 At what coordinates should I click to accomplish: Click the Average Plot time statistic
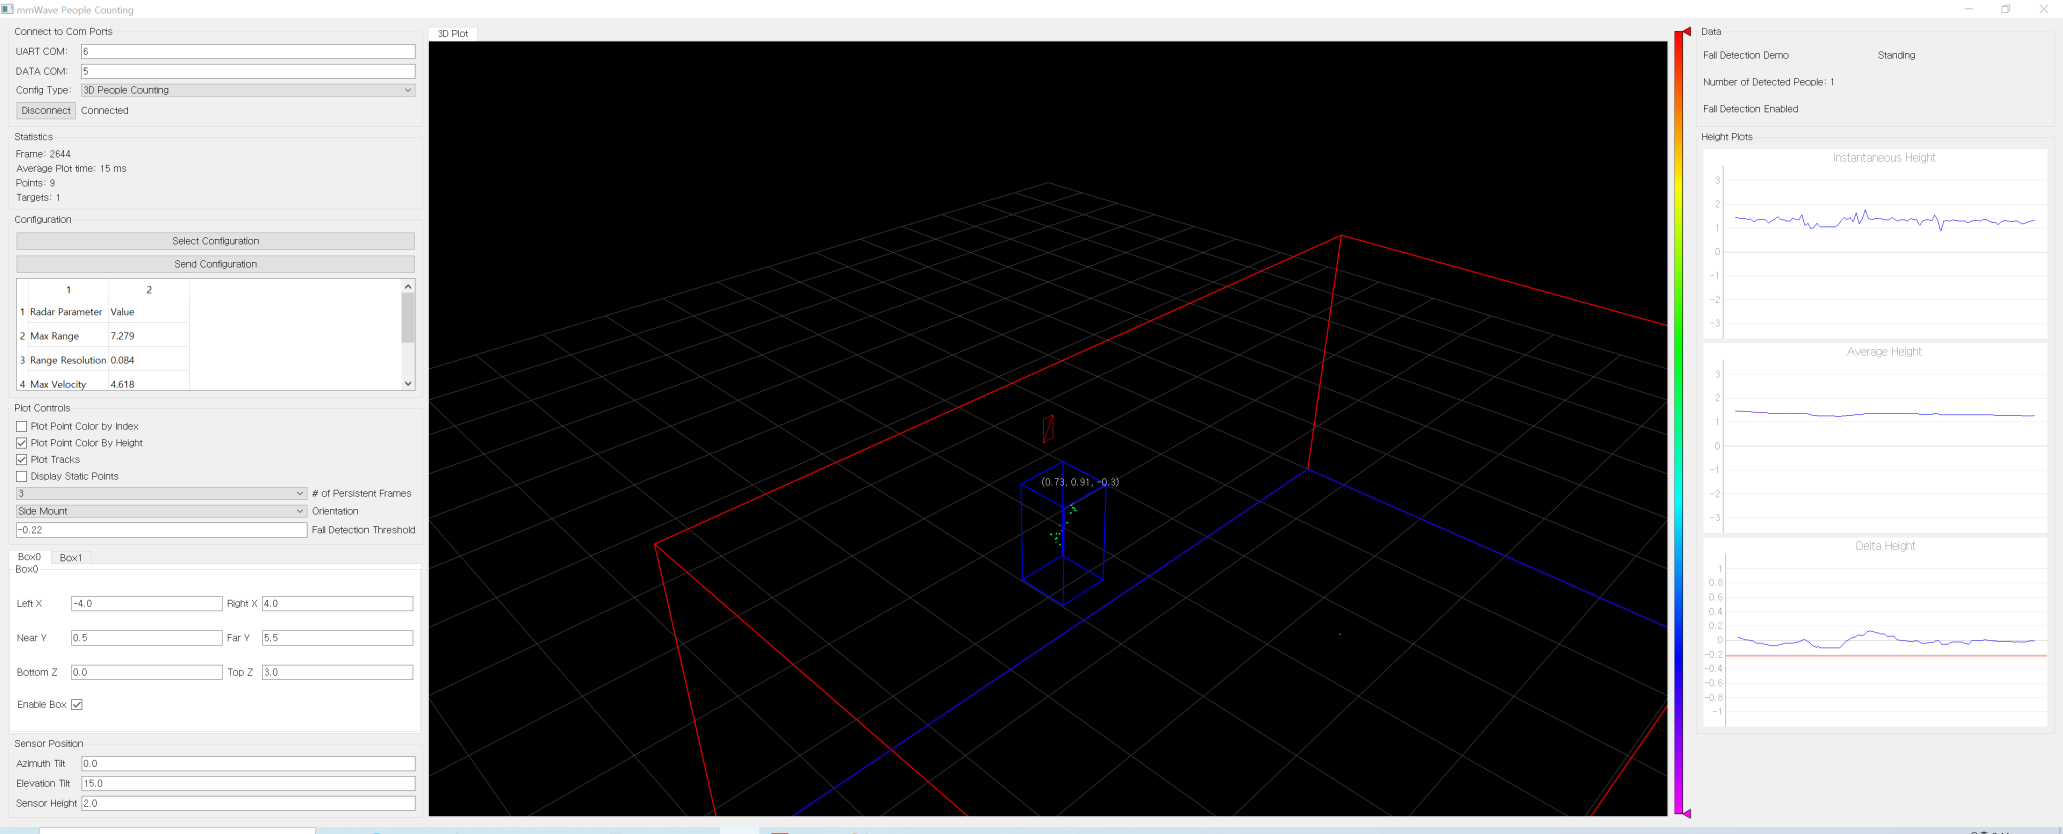pyautogui.click(x=71, y=169)
